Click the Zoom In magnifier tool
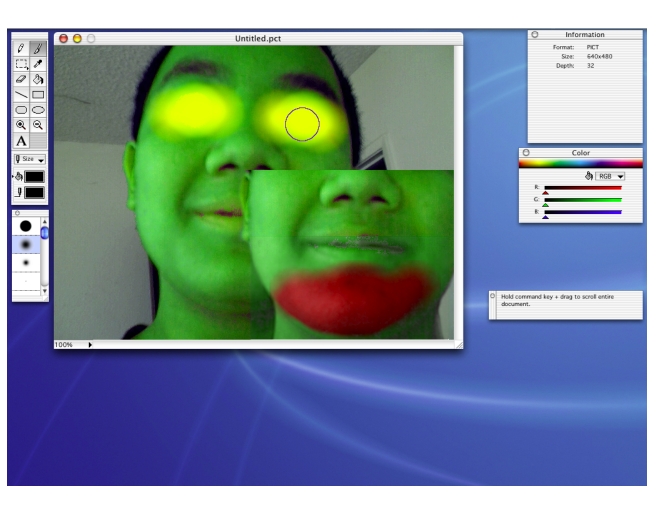 pyautogui.click(x=21, y=125)
